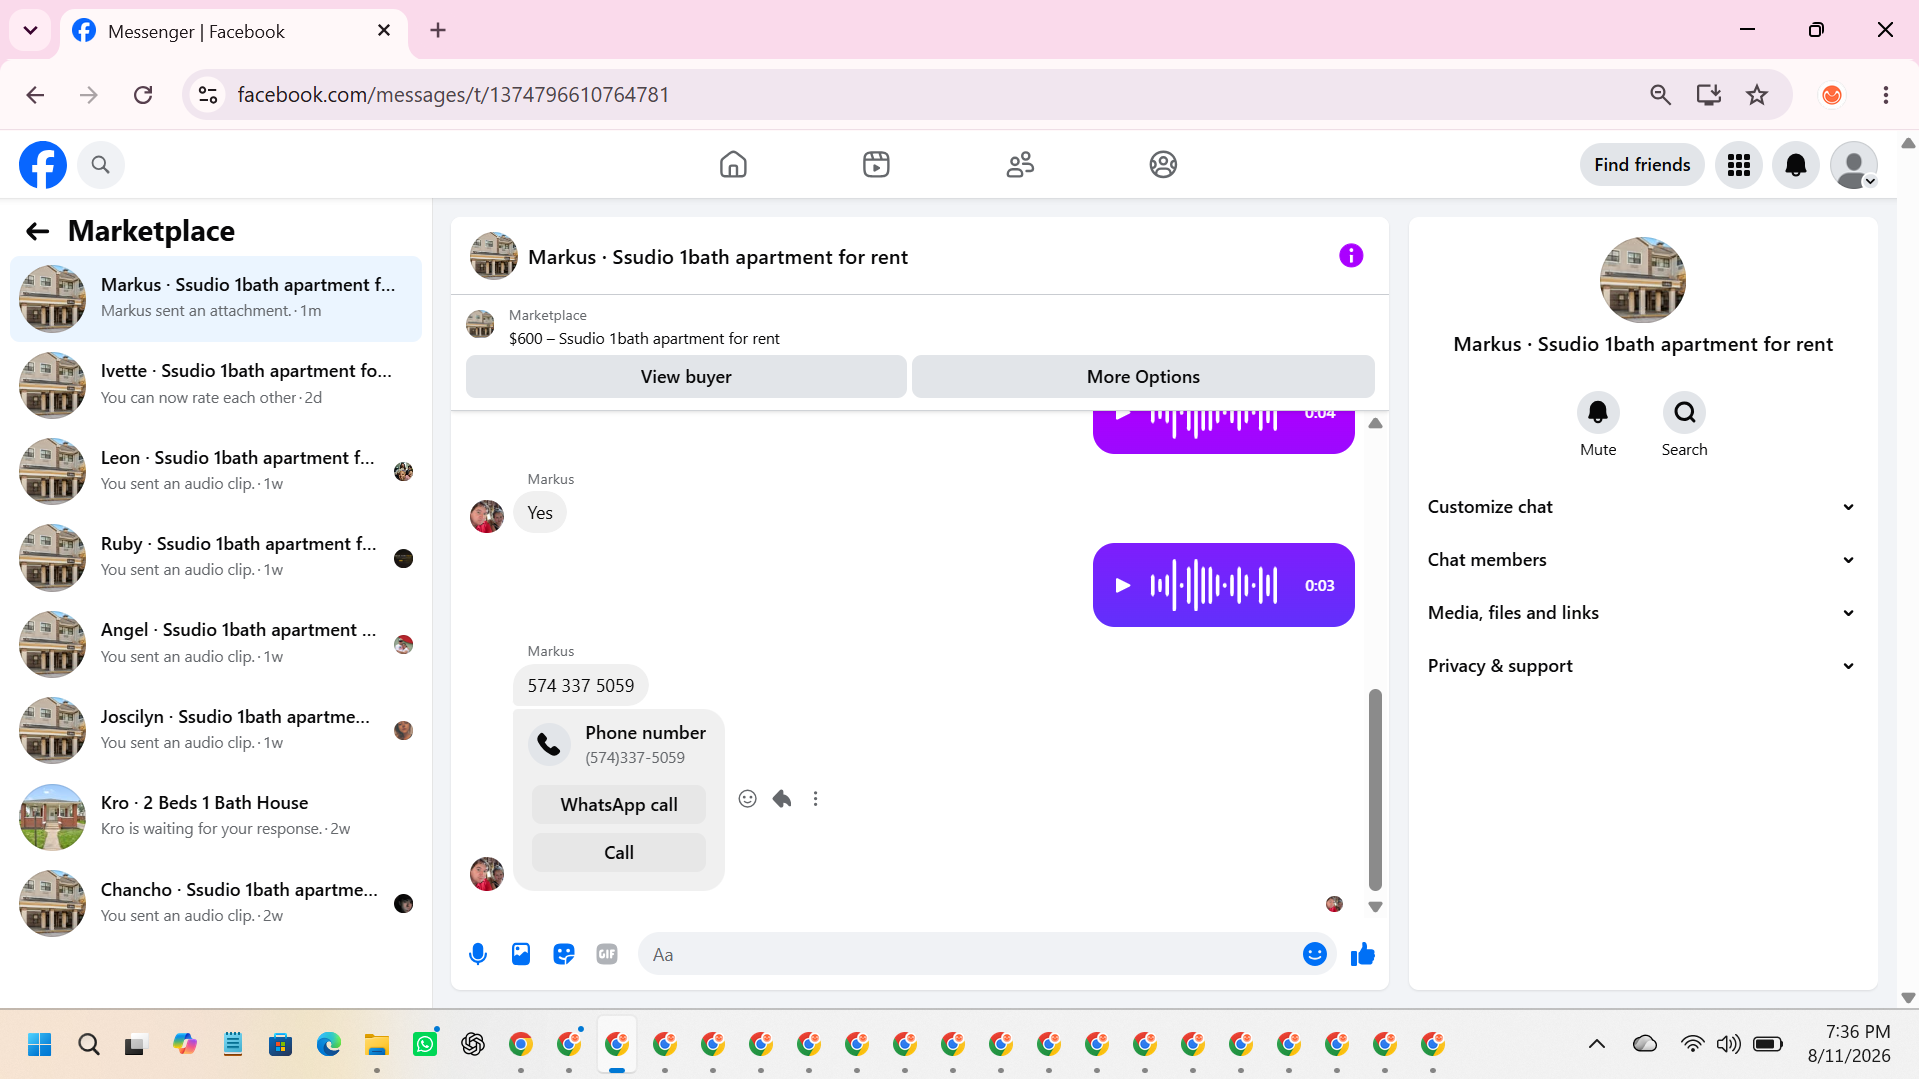This screenshot has width=1919, height=1079.
Task: Open the Ivette apartment conversation
Action: pos(216,385)
